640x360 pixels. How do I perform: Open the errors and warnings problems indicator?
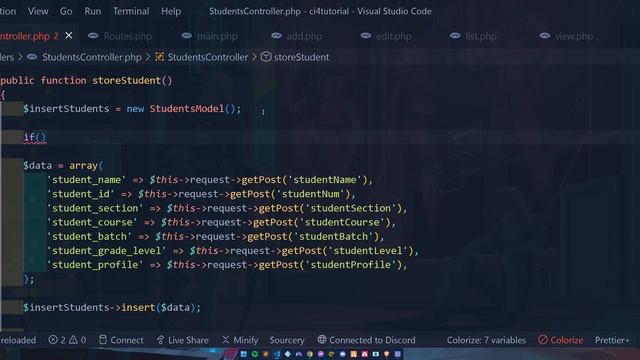coord(67,340)
